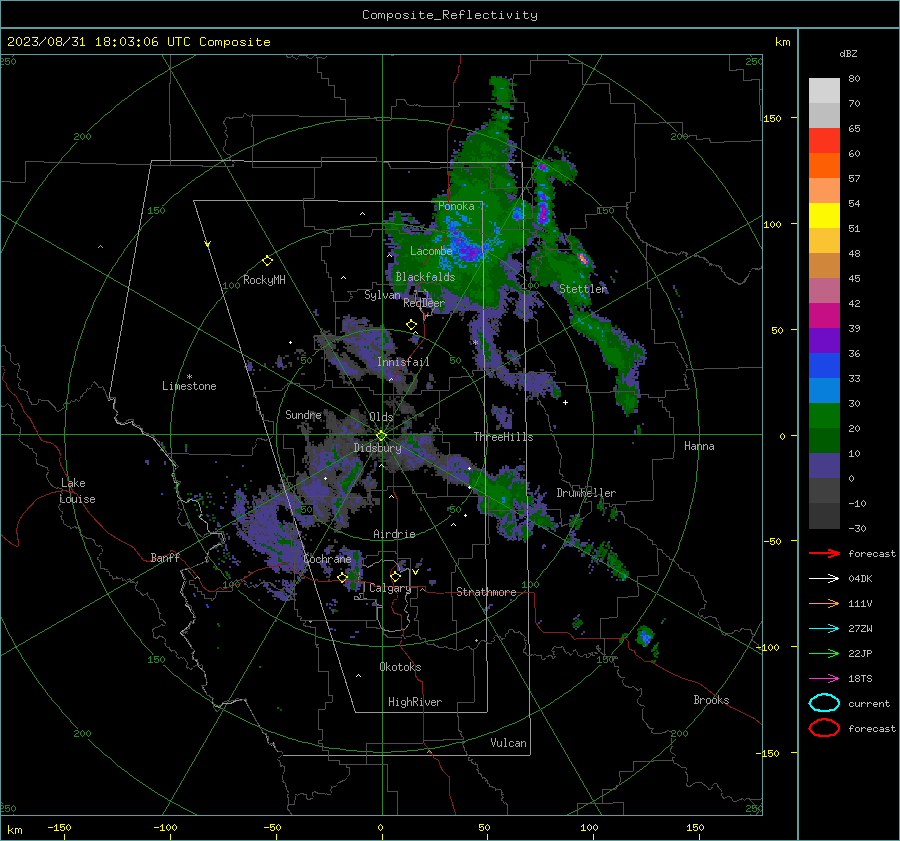Select the slate purple 0-10 dBZ swatch
This screenshot has height=841, width=900.
(824, 466)
